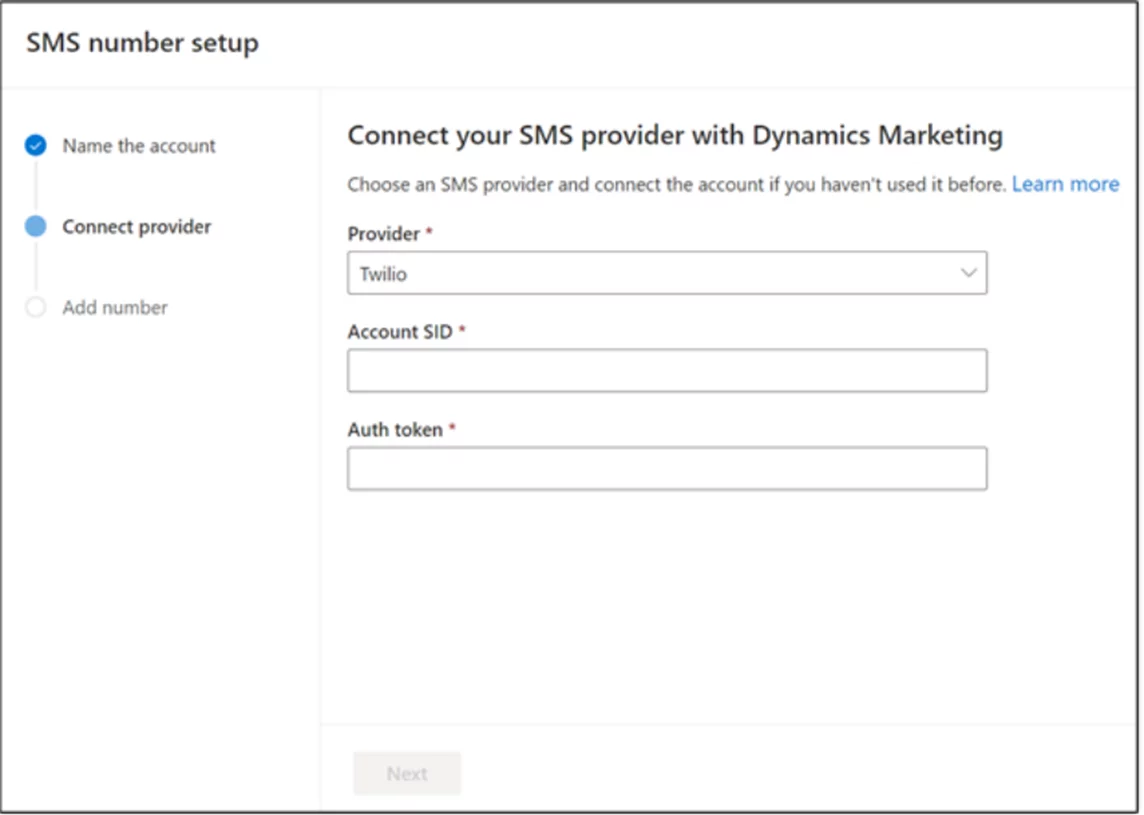Focus the Auth token input field

667,468
